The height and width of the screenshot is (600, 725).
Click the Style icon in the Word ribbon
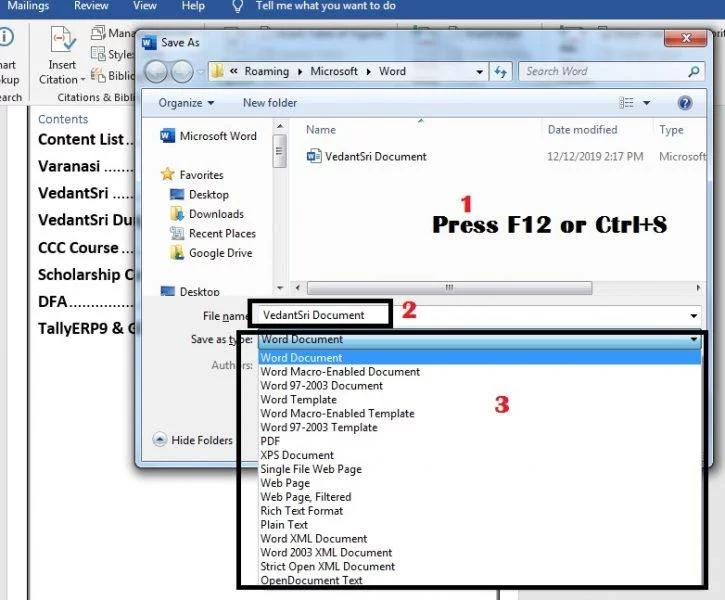point(98,54)
